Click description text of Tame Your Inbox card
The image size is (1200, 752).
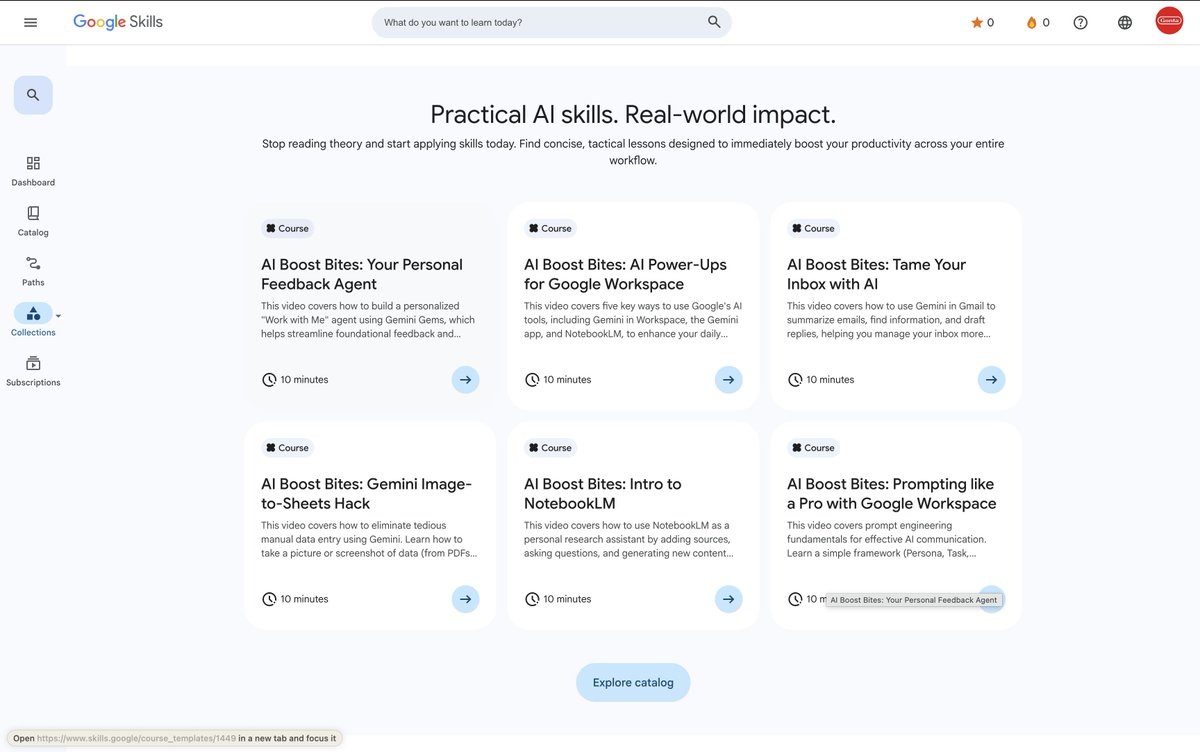[891, 320]
